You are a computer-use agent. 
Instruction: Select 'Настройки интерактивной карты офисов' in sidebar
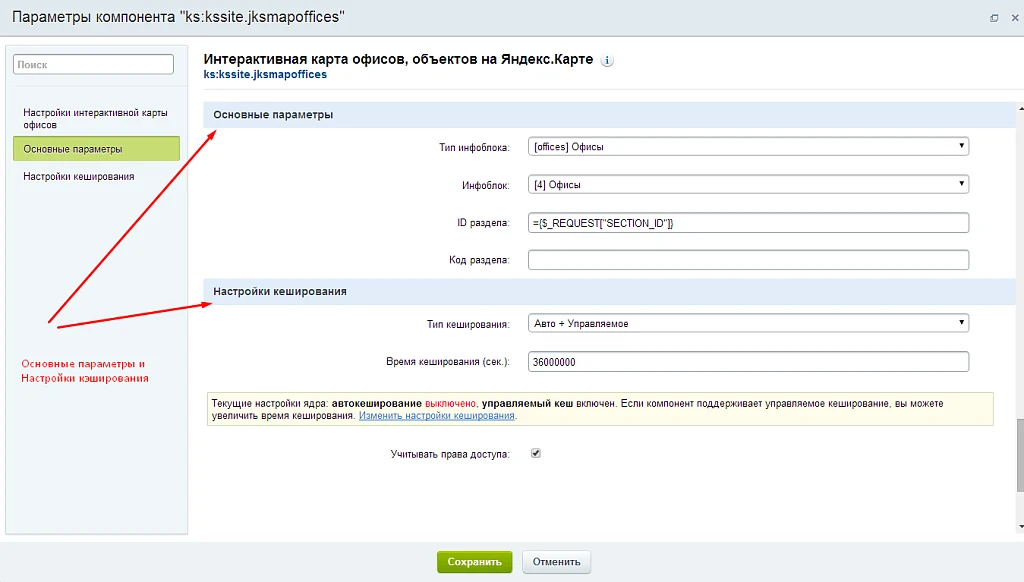[96, 119]
